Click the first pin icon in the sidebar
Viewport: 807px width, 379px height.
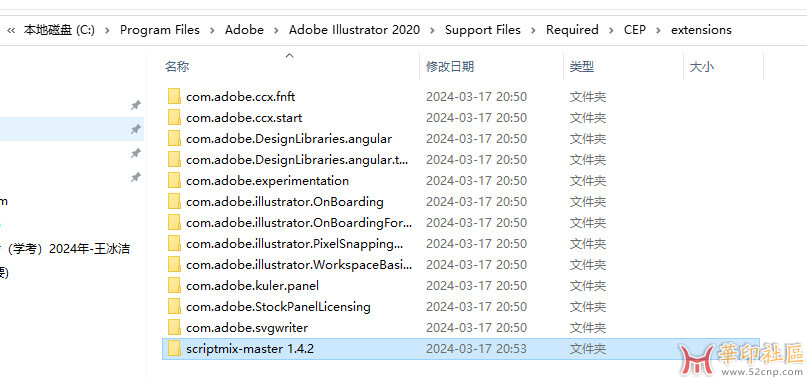[x=135, y=105]
